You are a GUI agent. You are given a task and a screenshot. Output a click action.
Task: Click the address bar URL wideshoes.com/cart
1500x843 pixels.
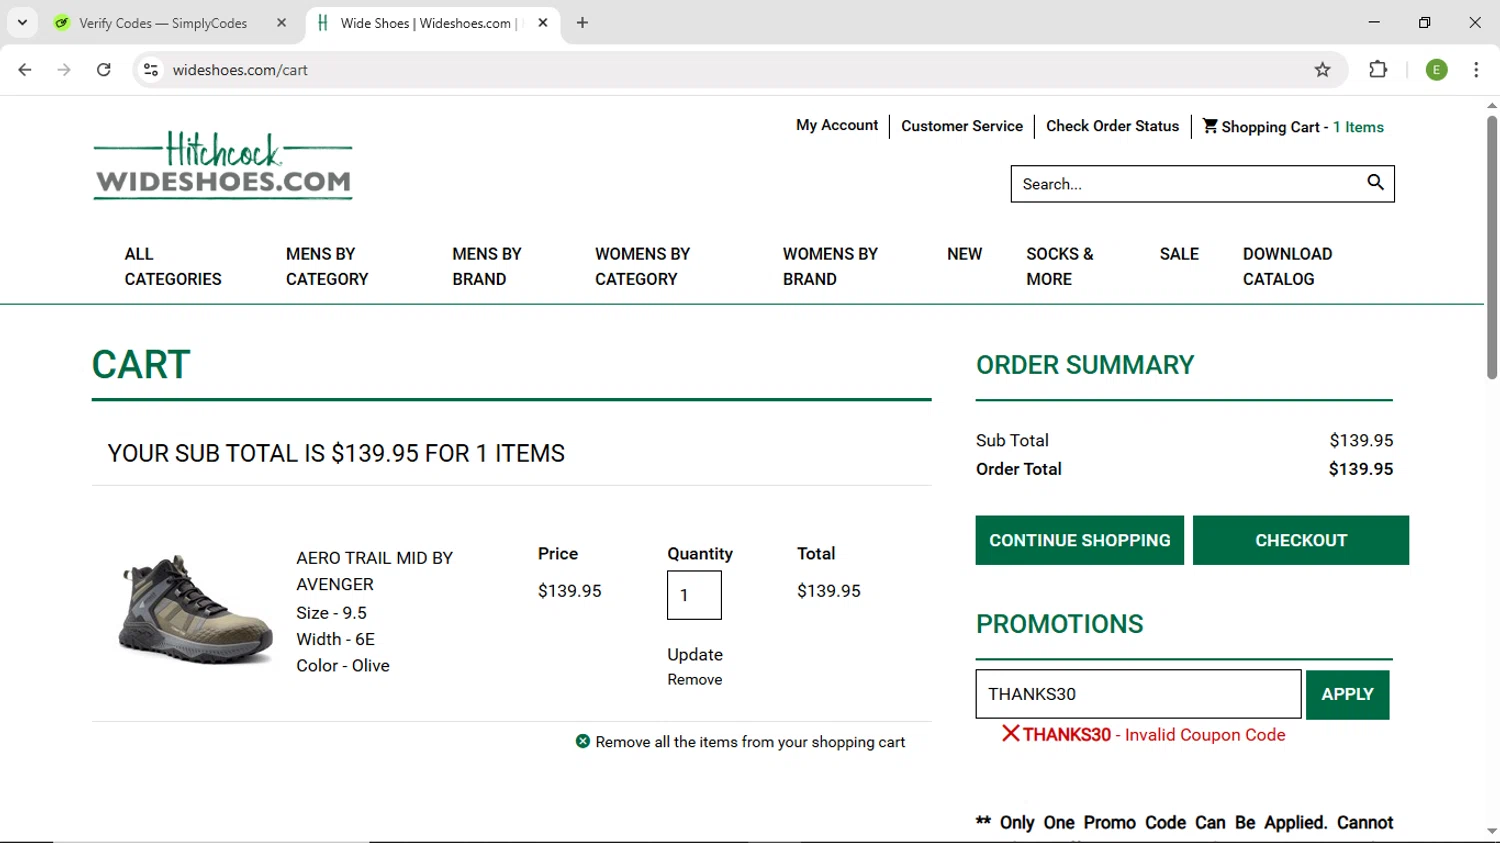[x=240, y=70]
